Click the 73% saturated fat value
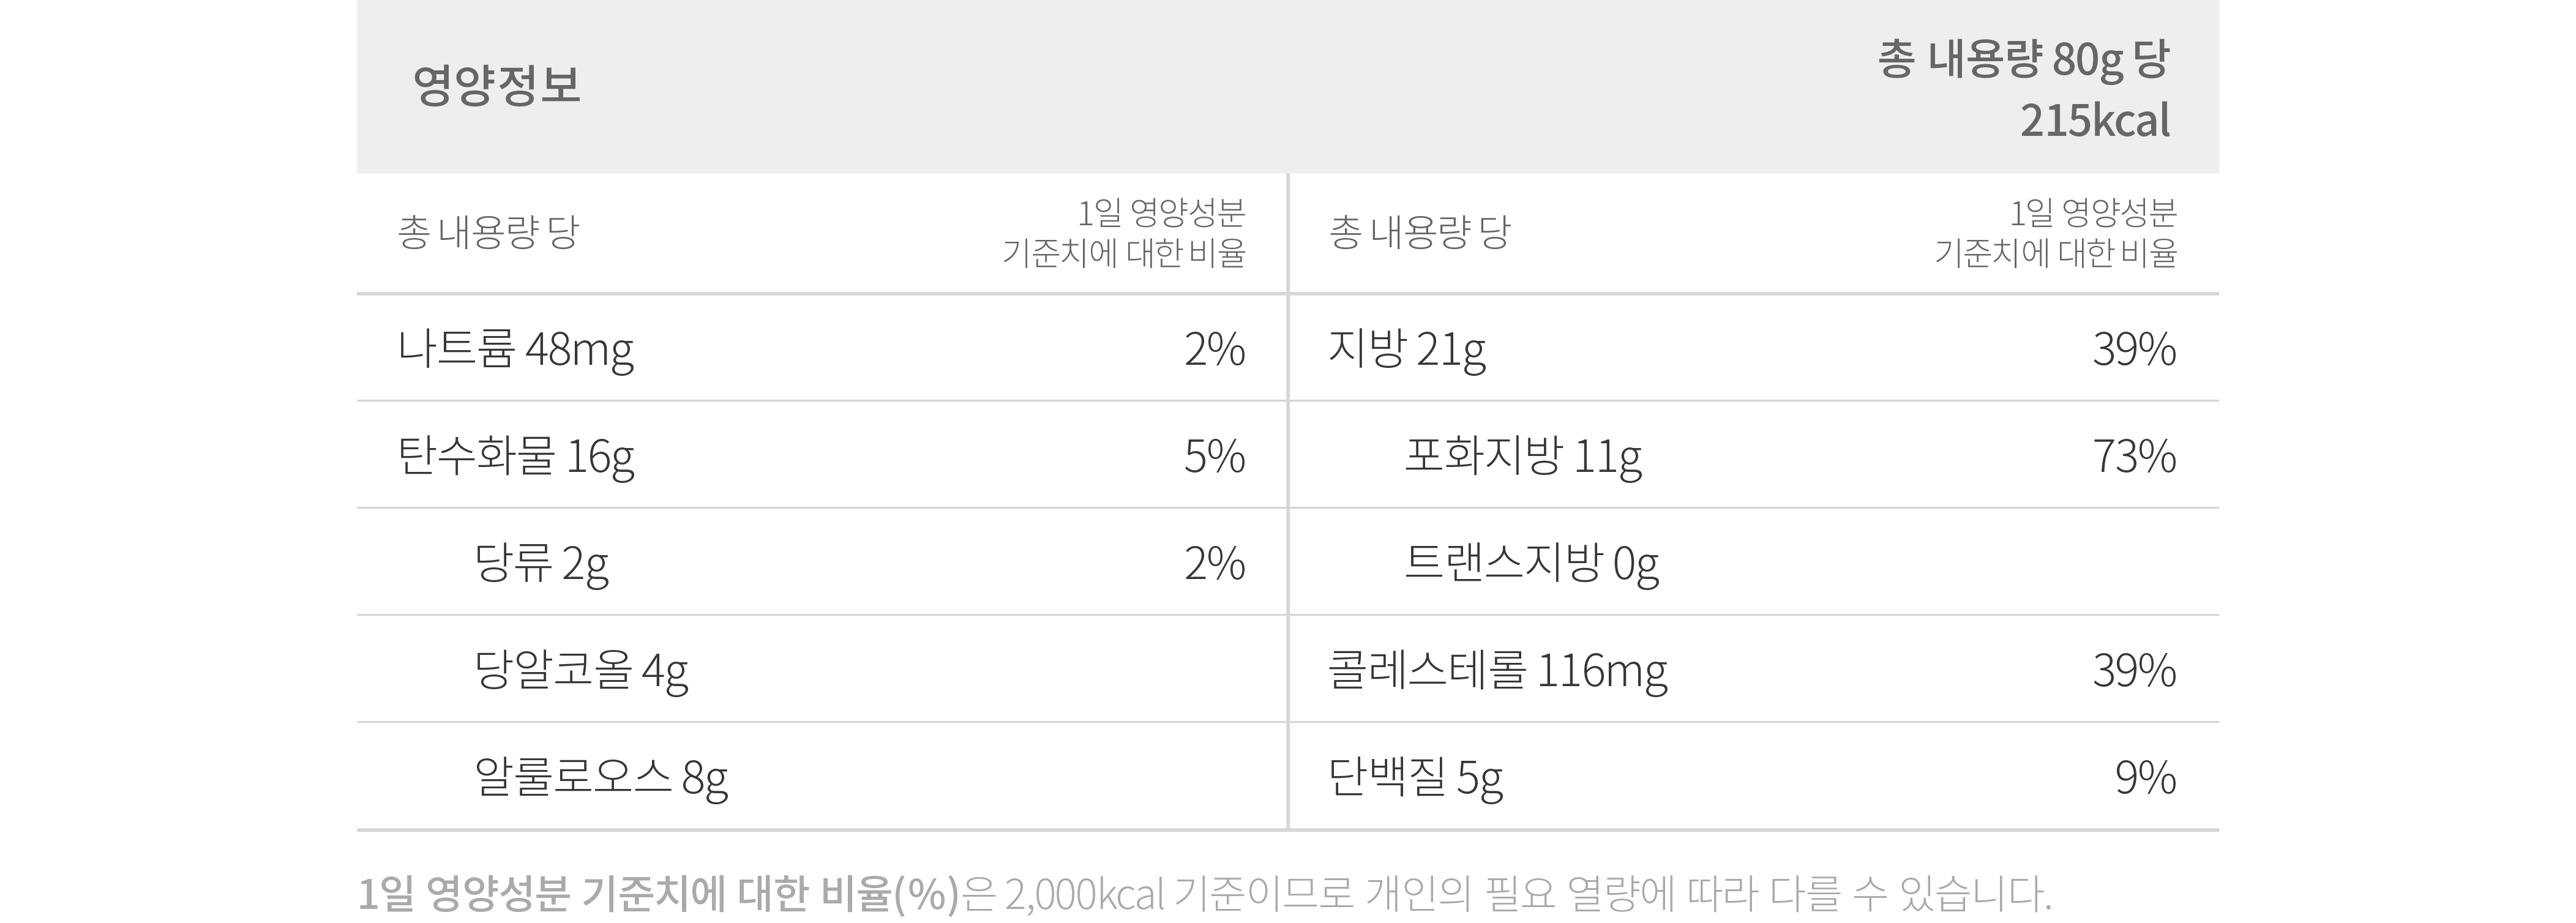The height and width of the screenshot is (923, 2576). 2134,456
